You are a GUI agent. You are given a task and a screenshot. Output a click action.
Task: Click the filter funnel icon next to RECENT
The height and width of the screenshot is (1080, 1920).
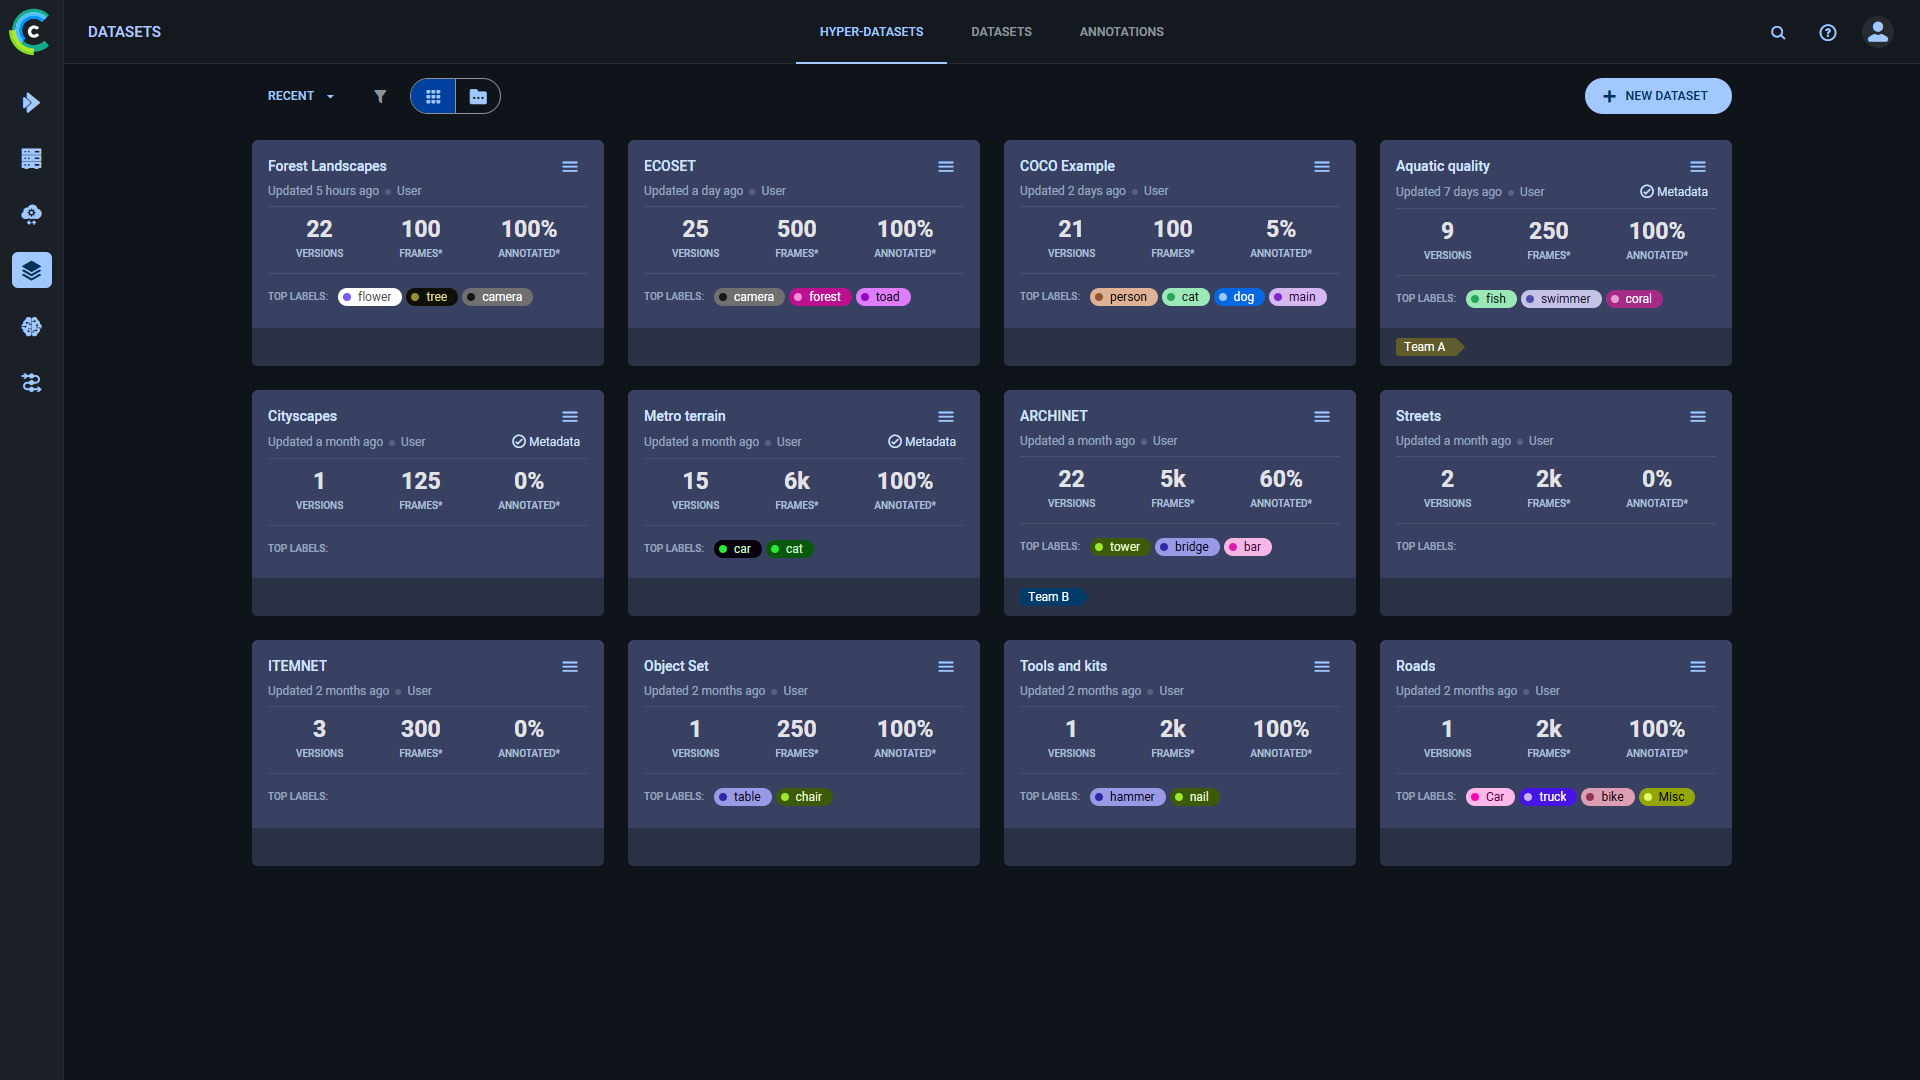click(x=380, y=96)
